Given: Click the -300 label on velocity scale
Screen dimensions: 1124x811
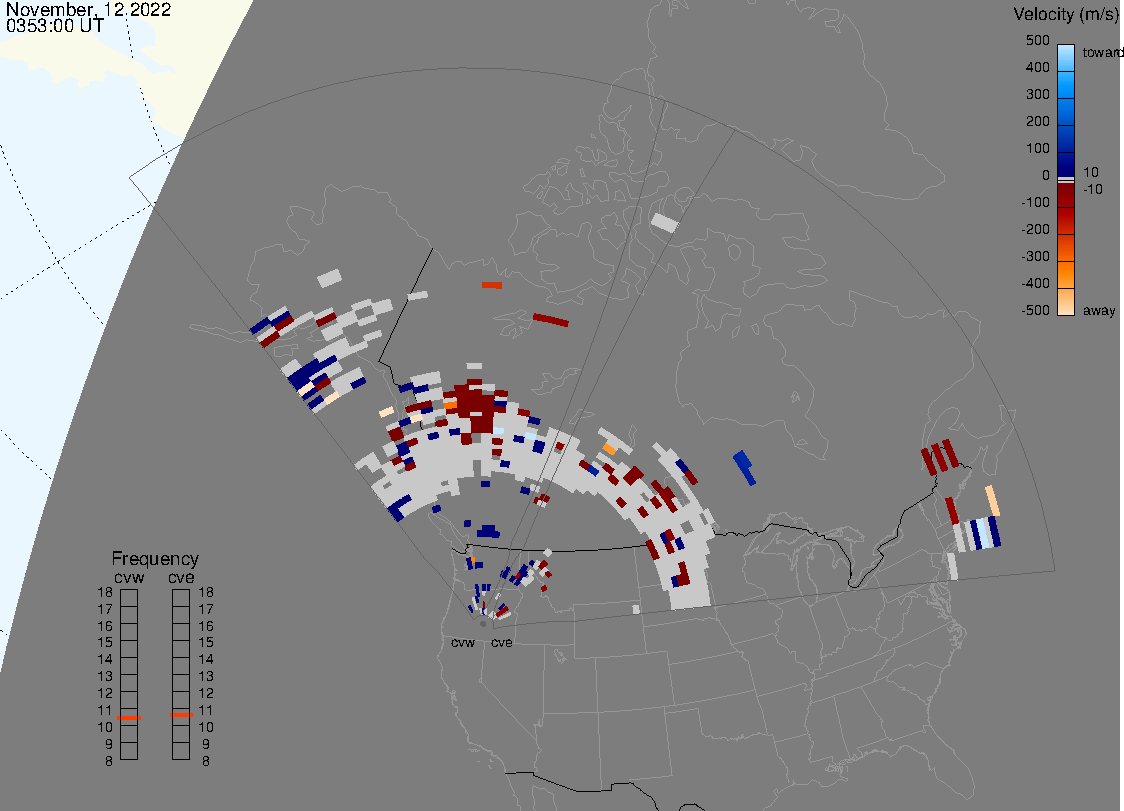Looking at the screenshot, I should [x=1035, y=257].
